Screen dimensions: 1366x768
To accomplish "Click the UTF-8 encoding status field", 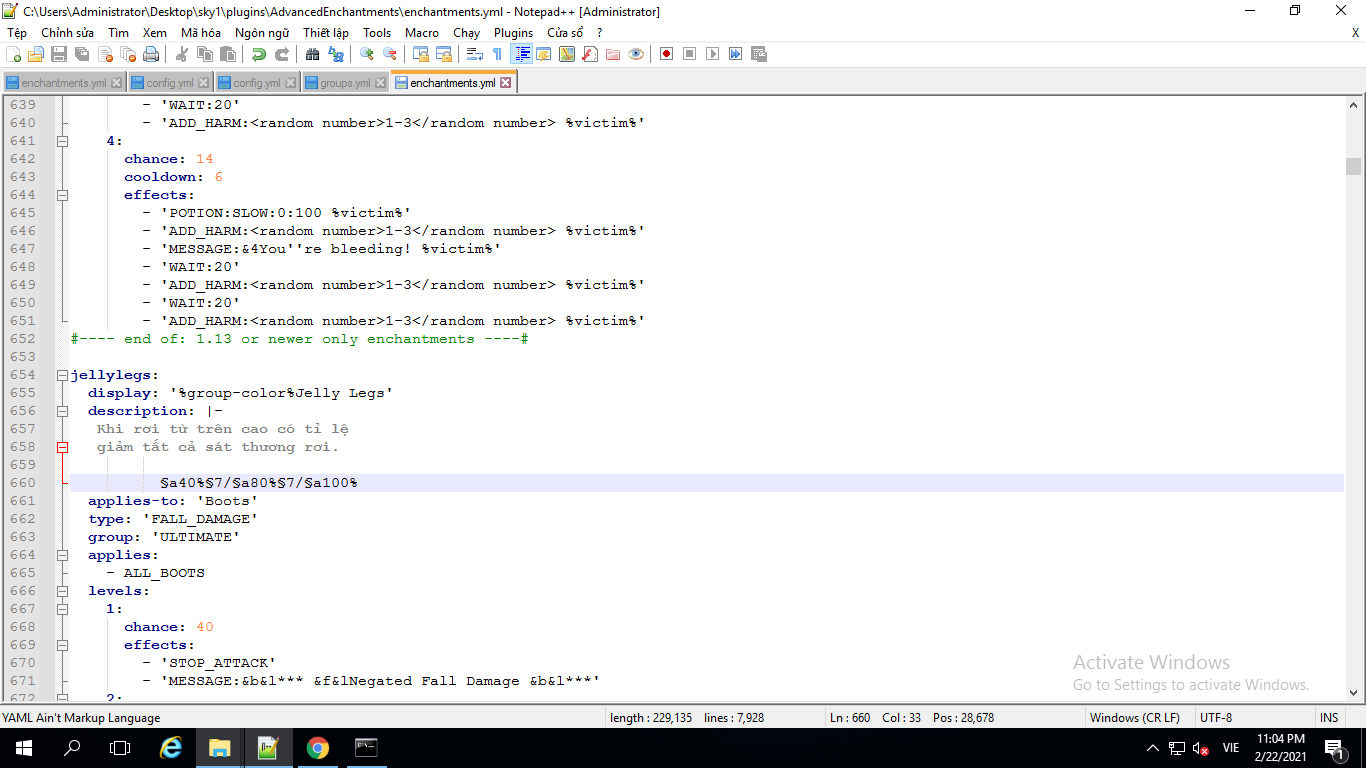I will coord(1216,718).
